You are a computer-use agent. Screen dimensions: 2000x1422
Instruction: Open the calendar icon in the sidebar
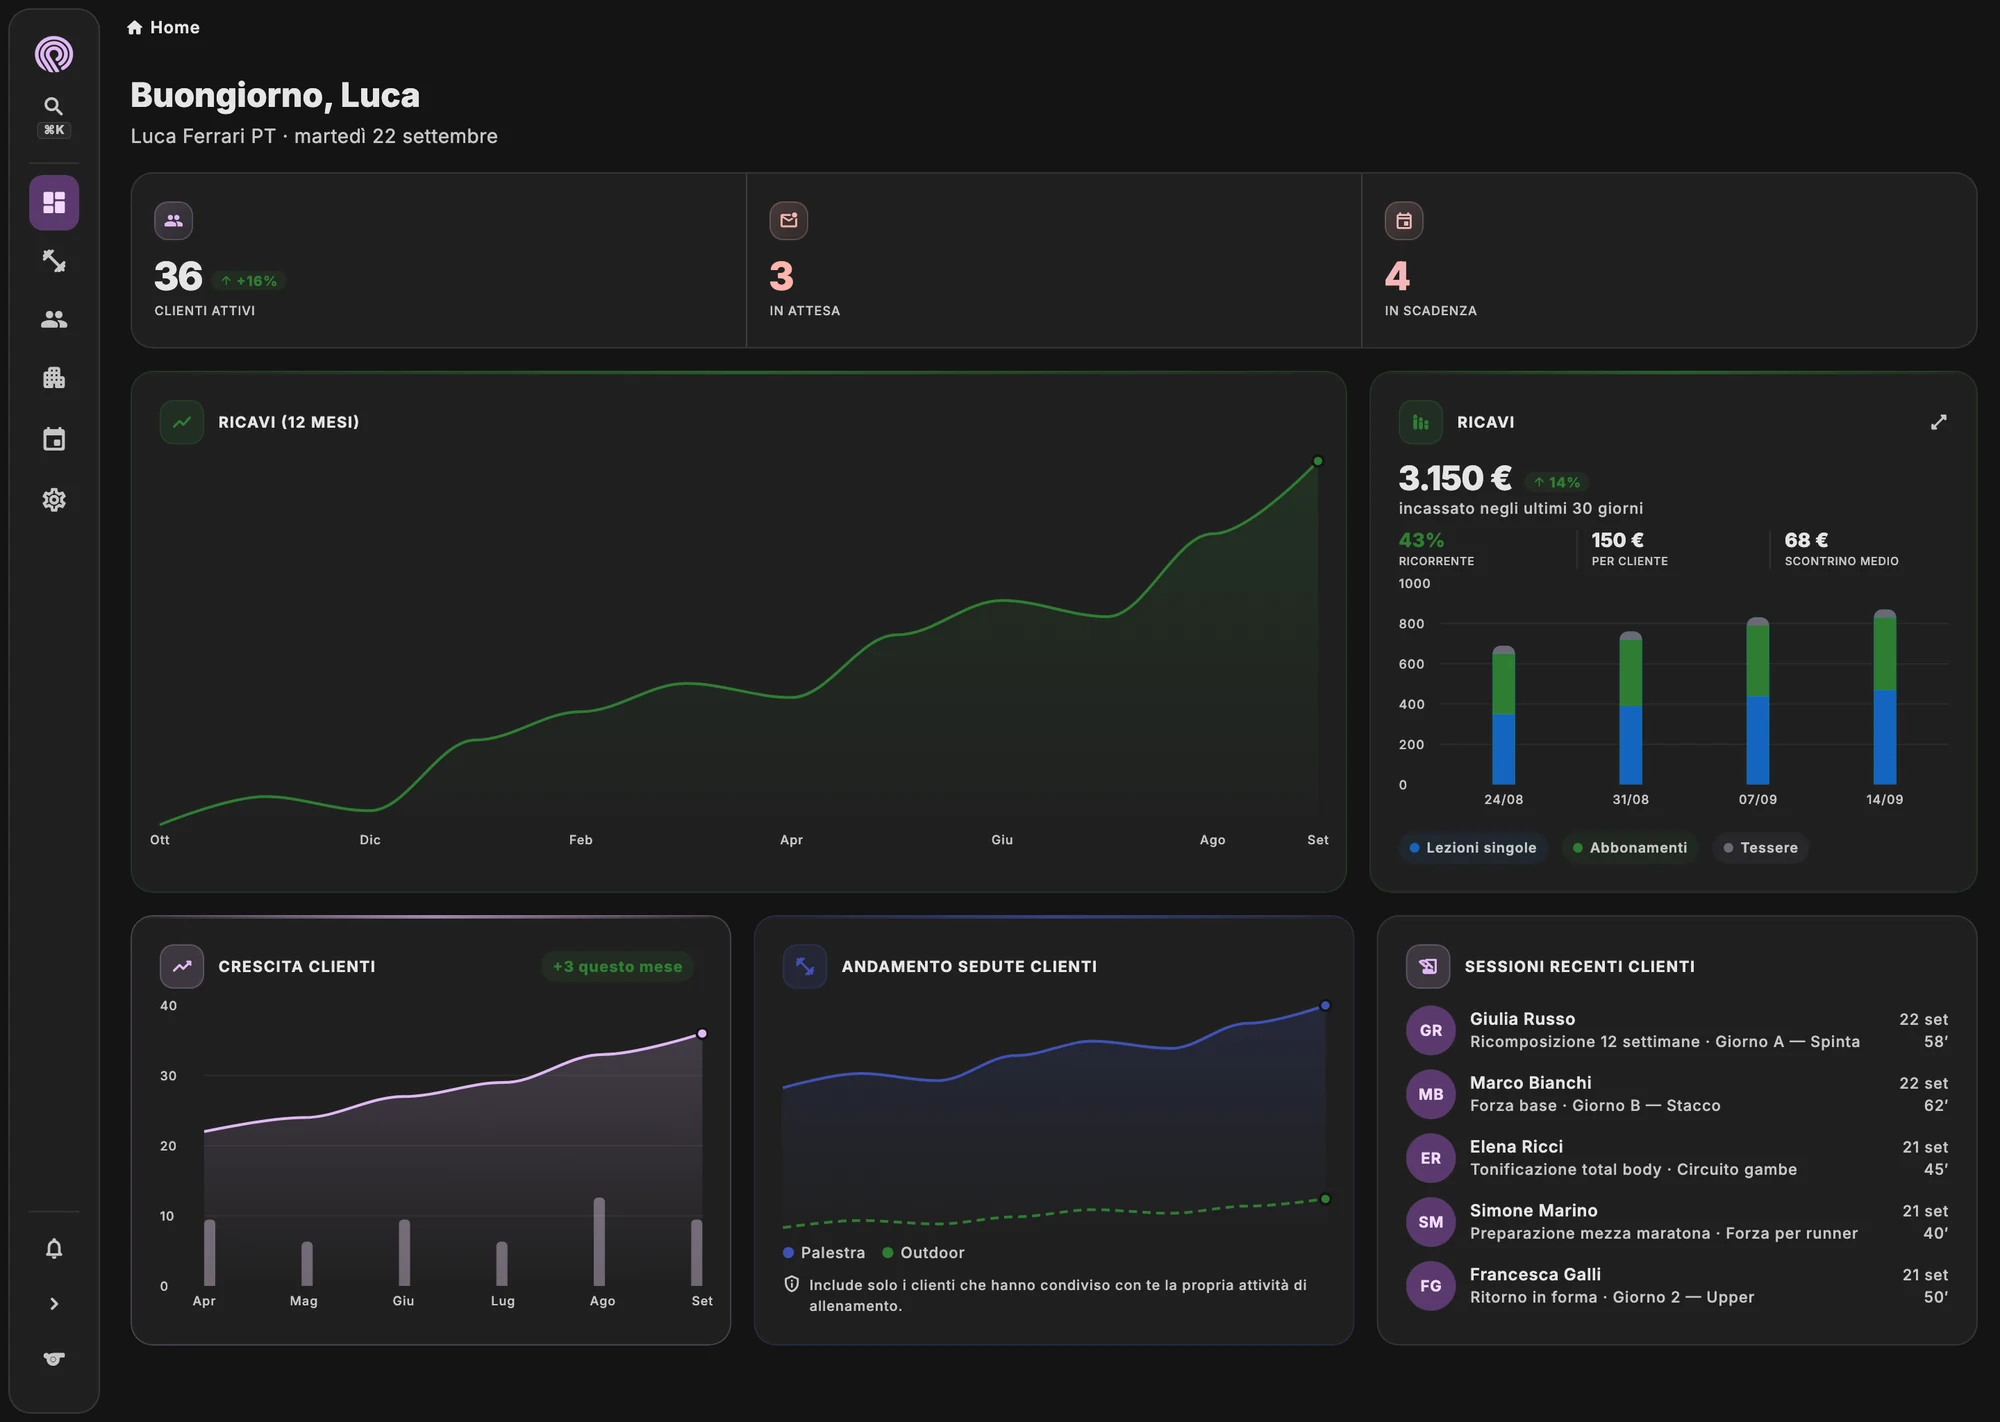click(x=54, y=439)
